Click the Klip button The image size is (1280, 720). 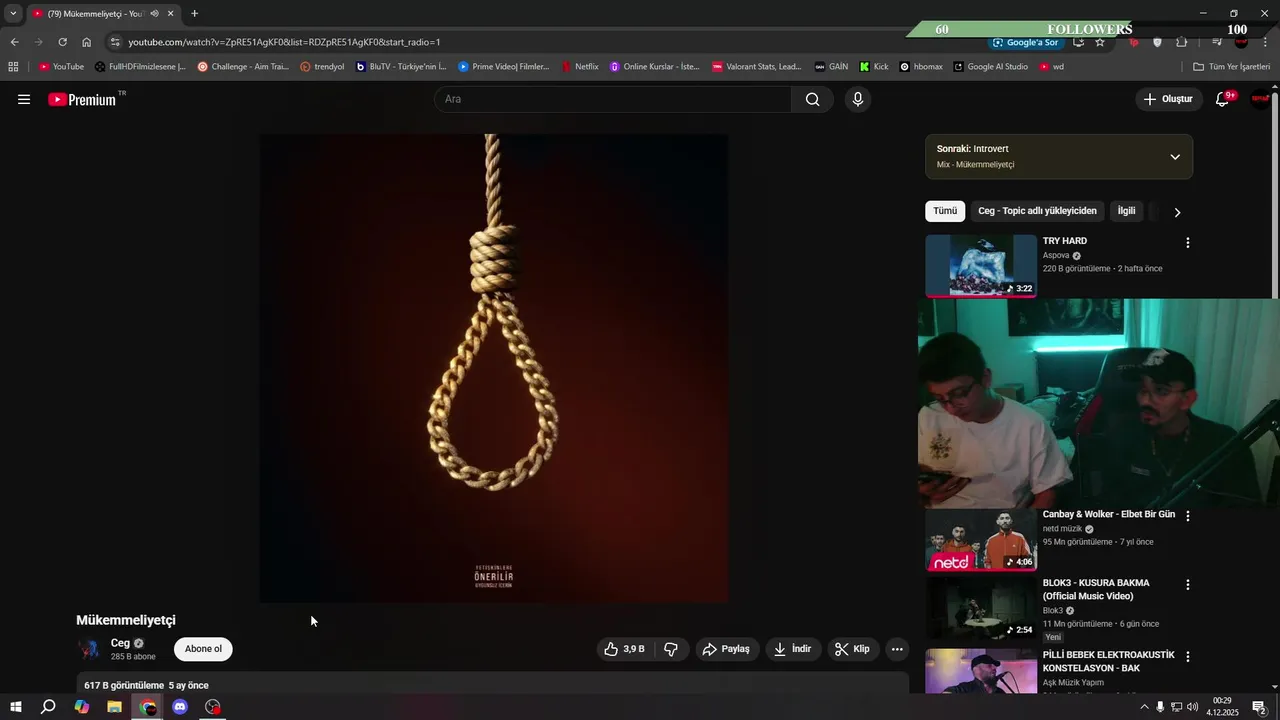[x=853, y=649]
